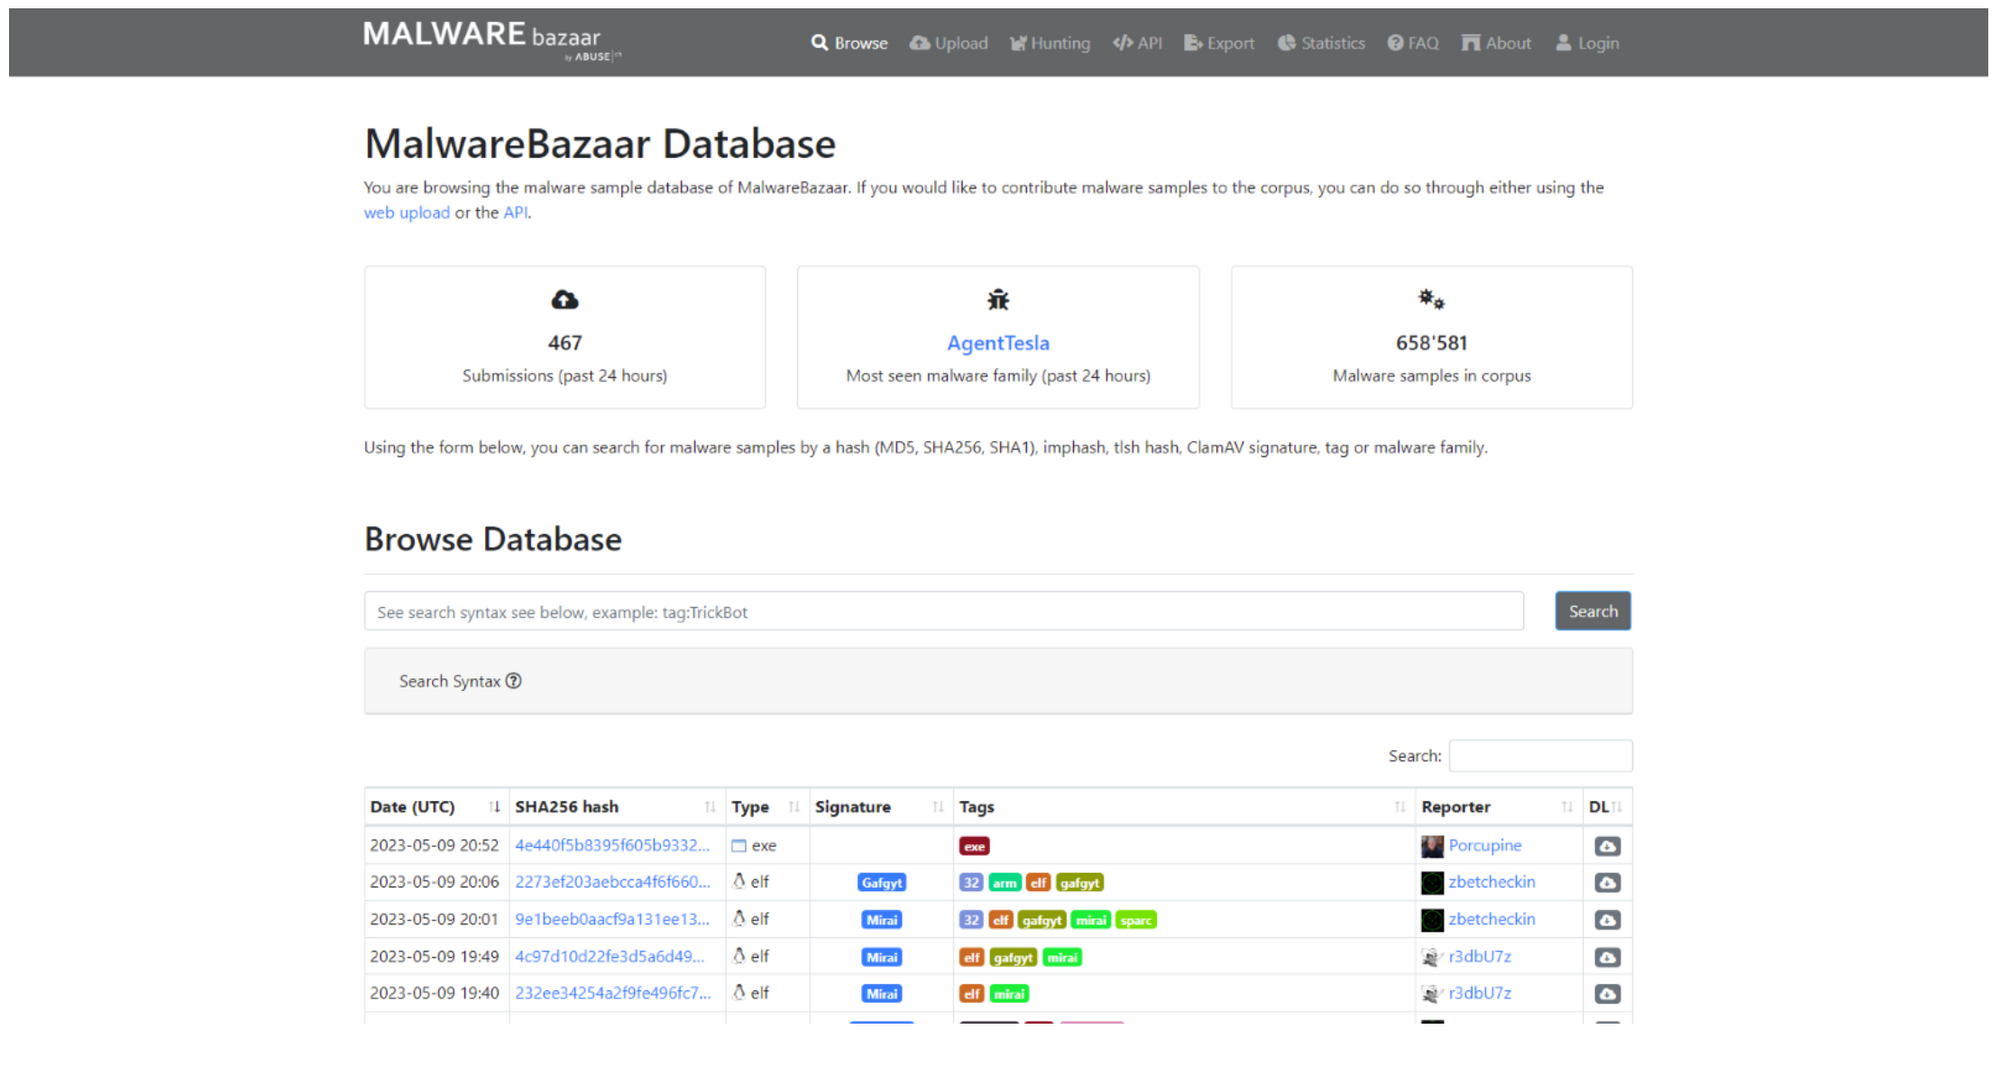Image resolution: width=2000 pixels, height=1068 pixels.
Task: Click Mirai signature badge in 19:49 row
Action: tap(881, 957)
